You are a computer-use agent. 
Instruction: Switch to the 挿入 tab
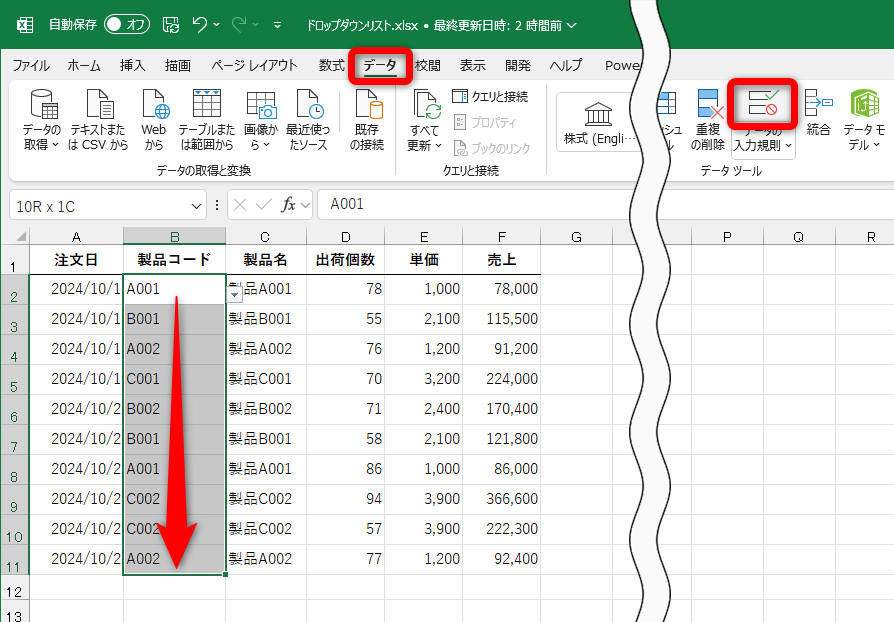[x=132, y=66]
